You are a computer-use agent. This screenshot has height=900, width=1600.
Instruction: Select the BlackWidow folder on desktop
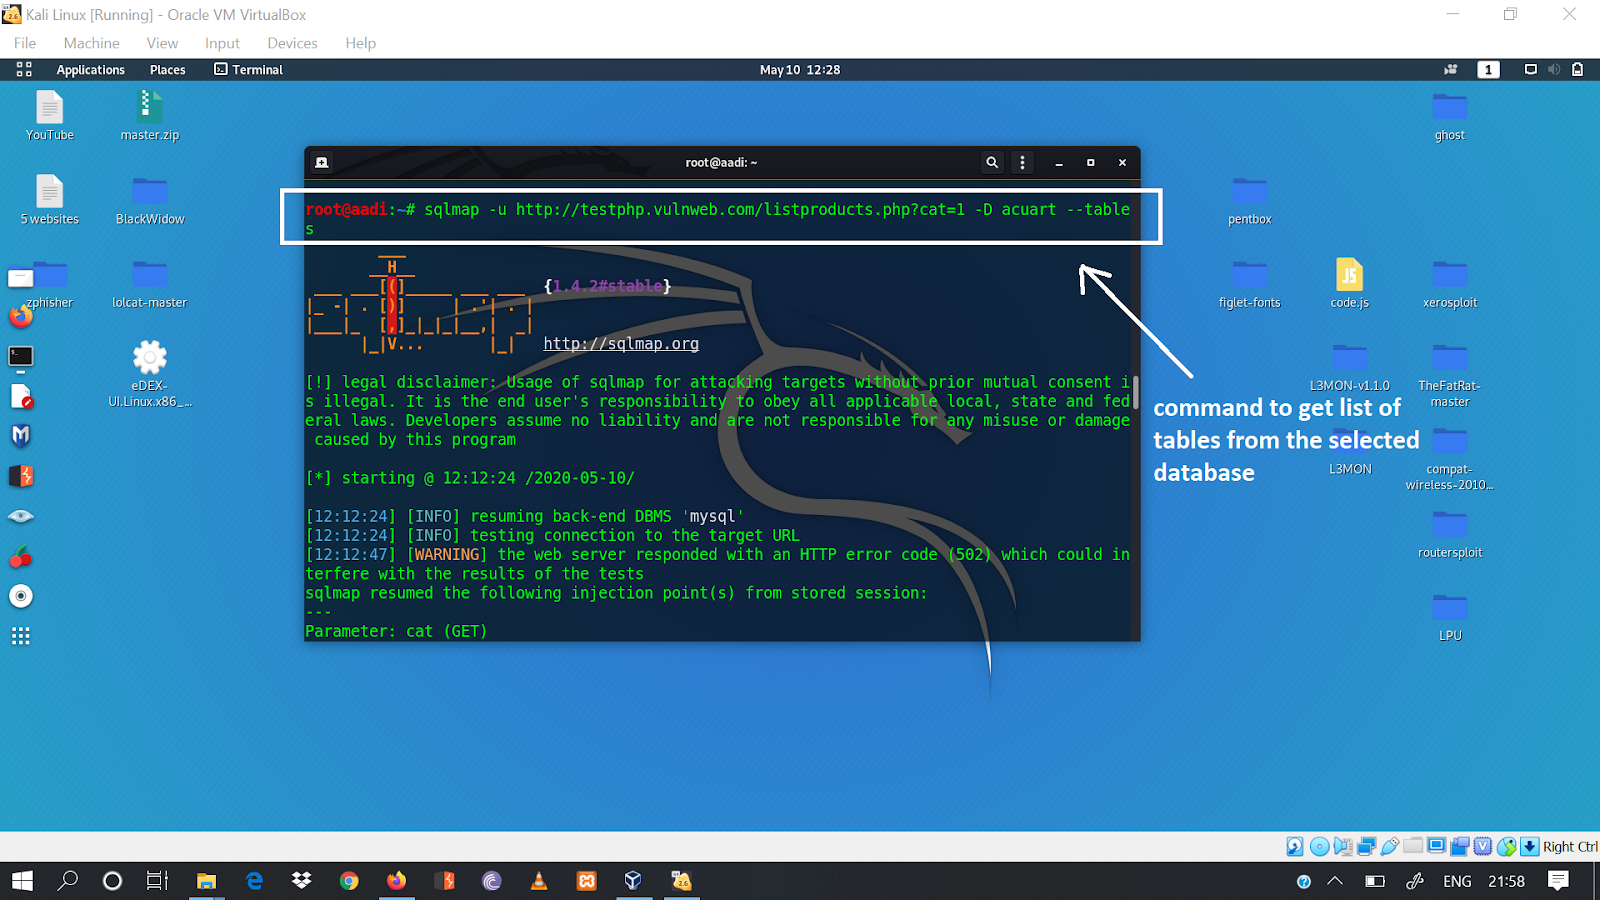point(150,200)
